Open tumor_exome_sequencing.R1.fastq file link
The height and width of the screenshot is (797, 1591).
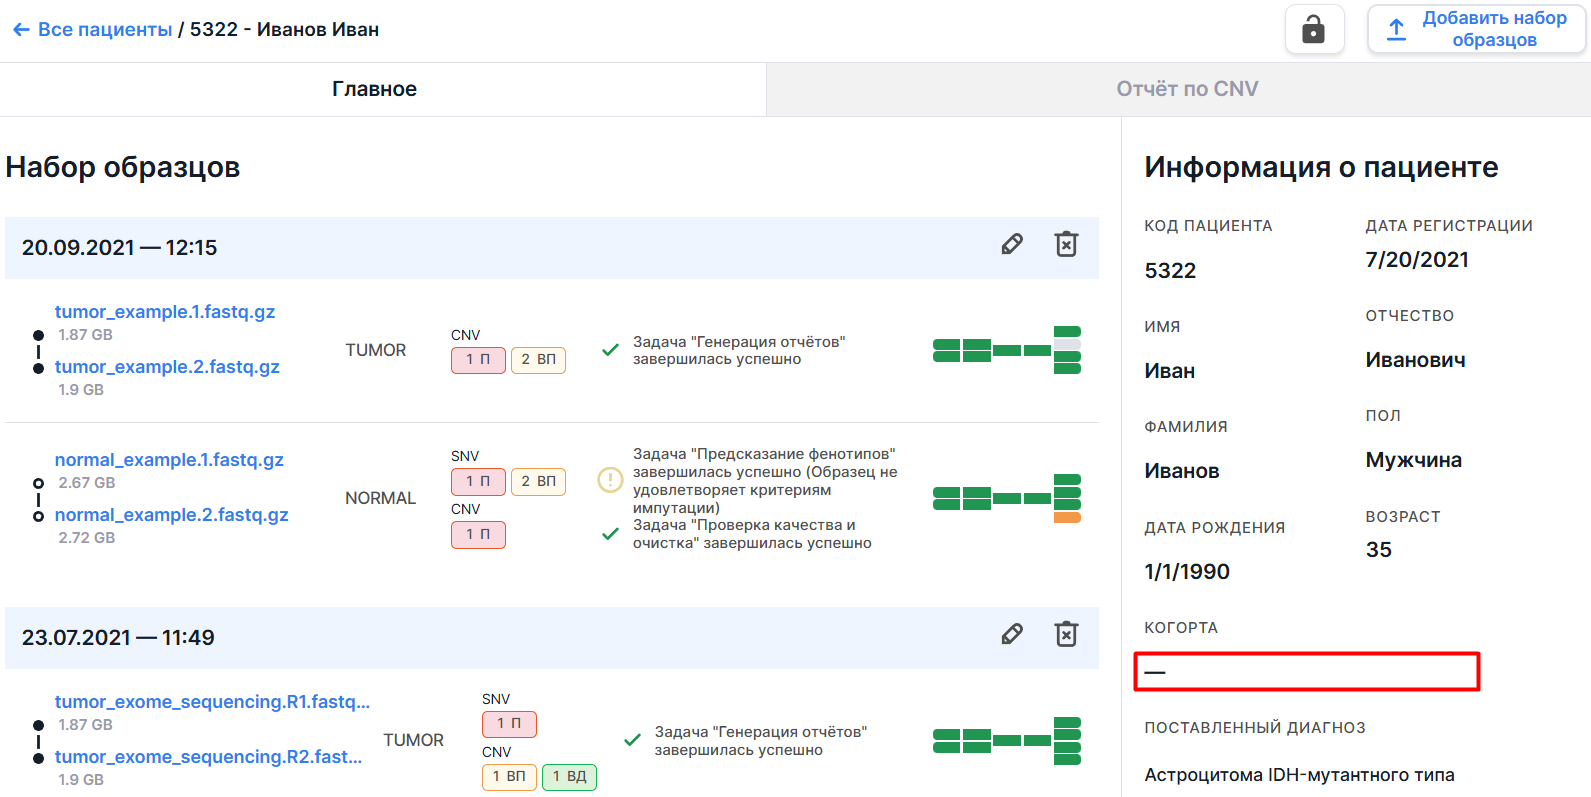[212, 702]
